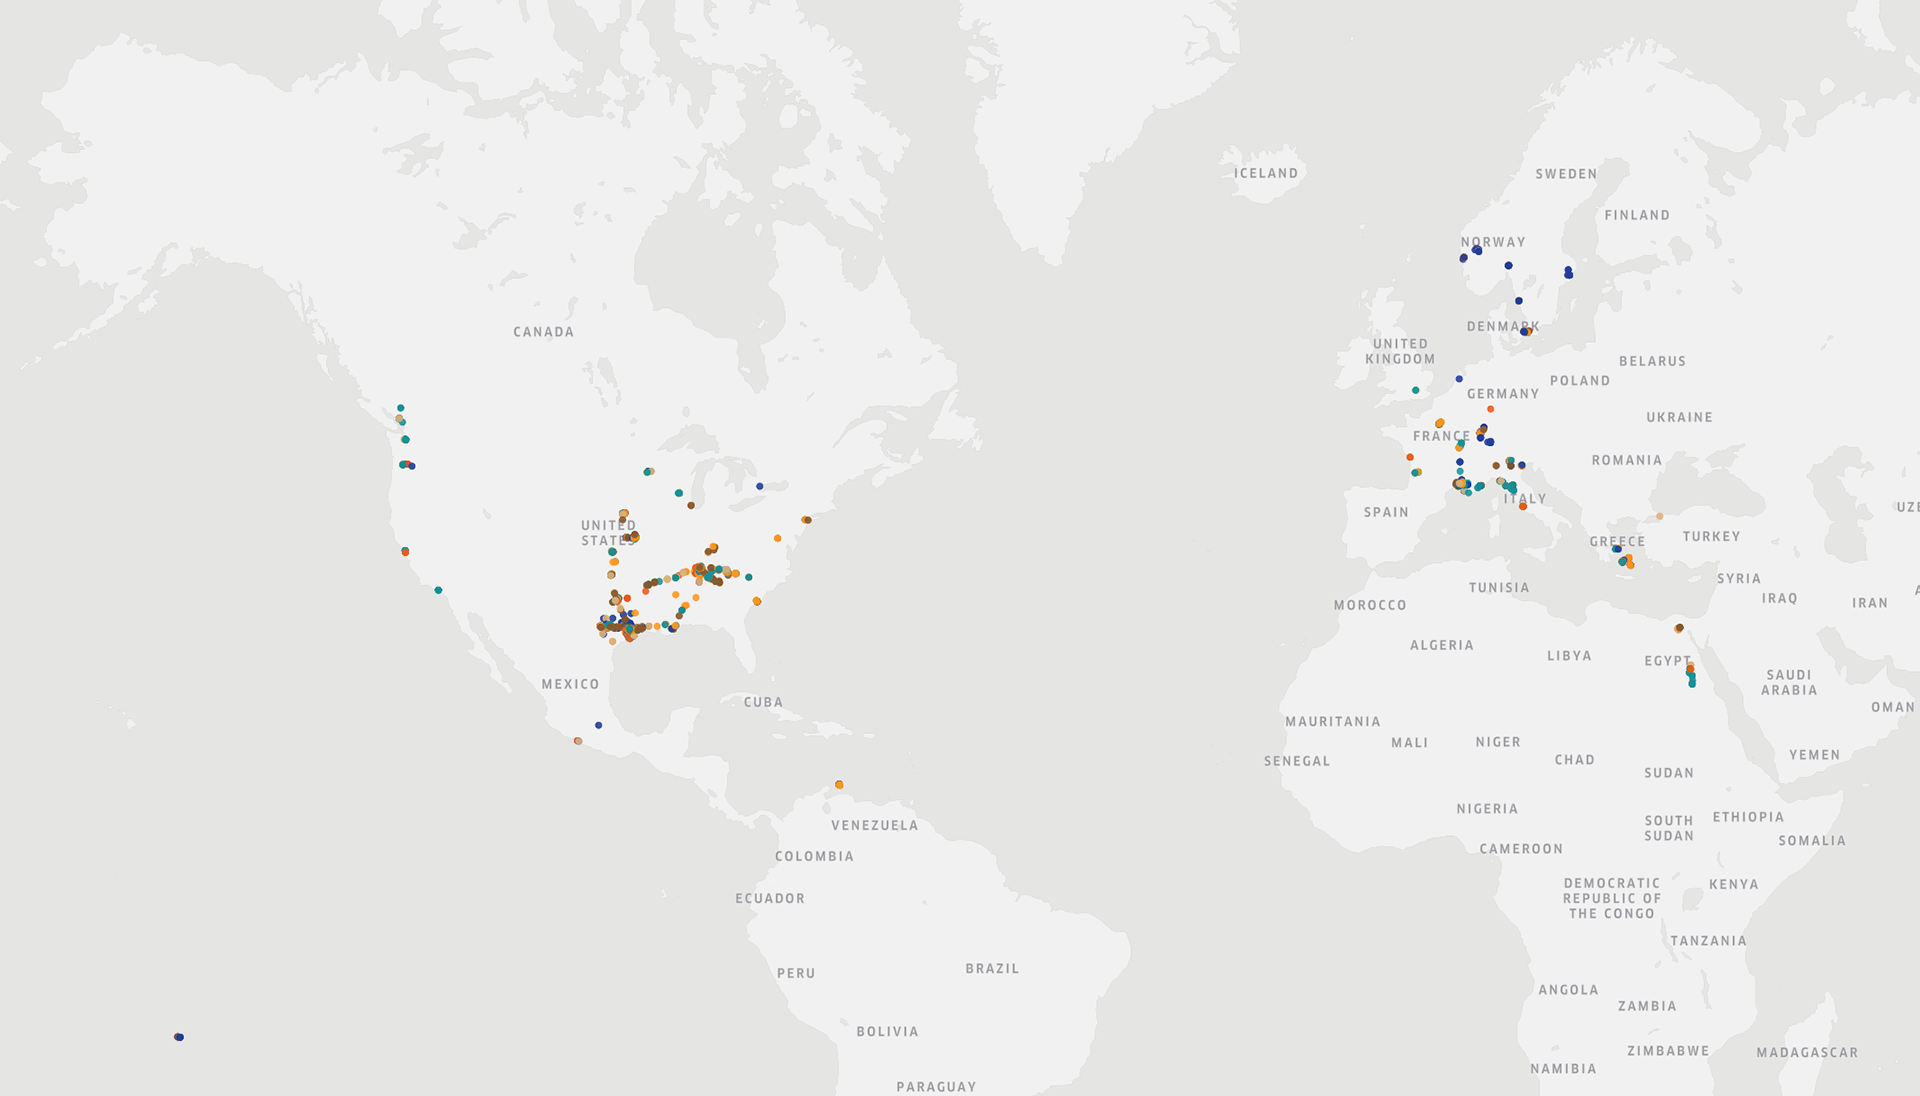Select the Canada map label
This screenshot has width=1920, height=1096.
point(543,332)
